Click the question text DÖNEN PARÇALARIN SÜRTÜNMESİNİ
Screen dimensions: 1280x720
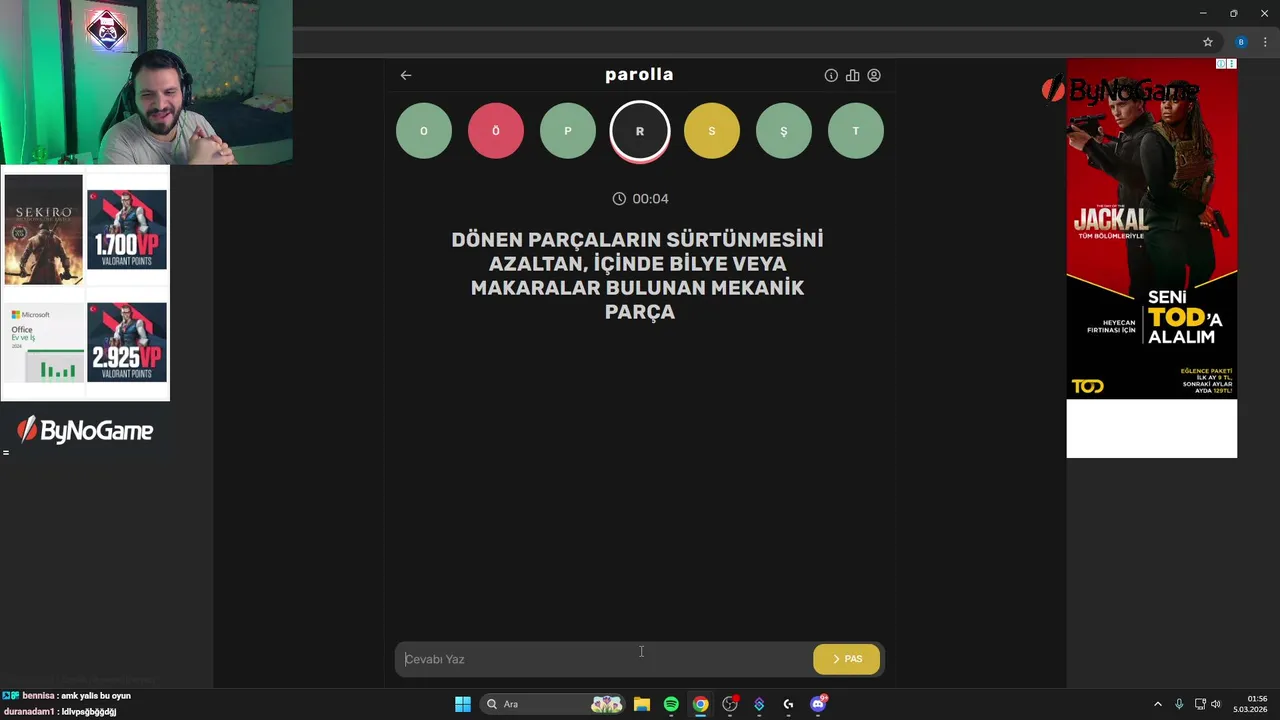pyautogui.click(x=638, y=240)
